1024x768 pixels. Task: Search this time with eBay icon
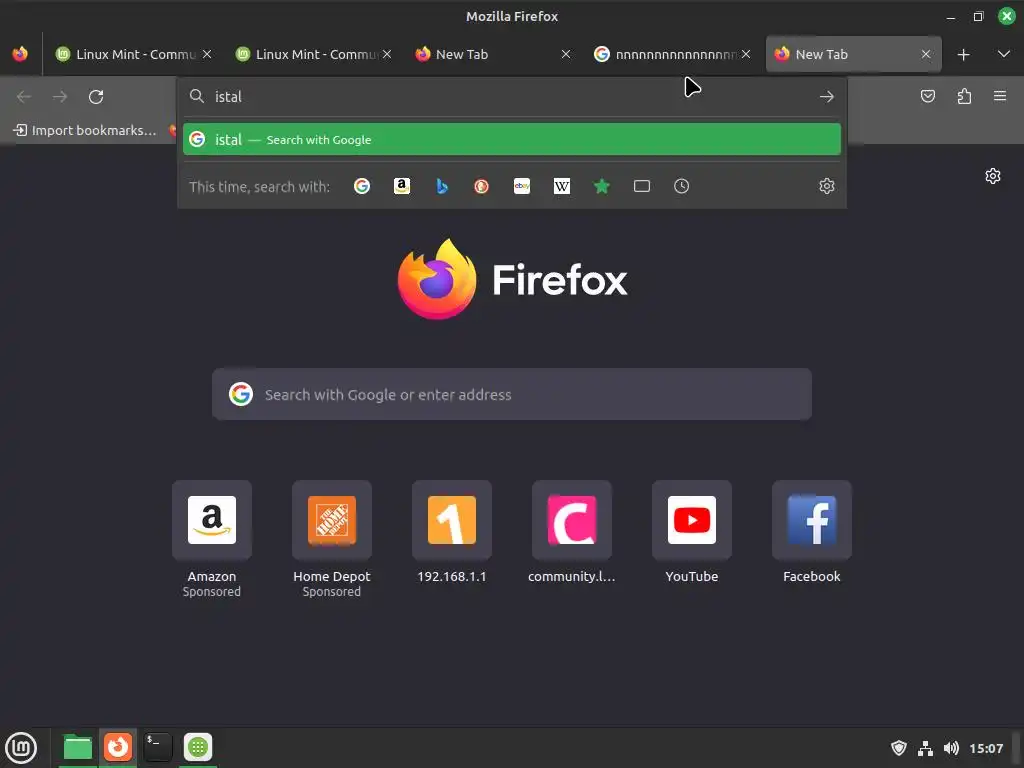[522, 186]
